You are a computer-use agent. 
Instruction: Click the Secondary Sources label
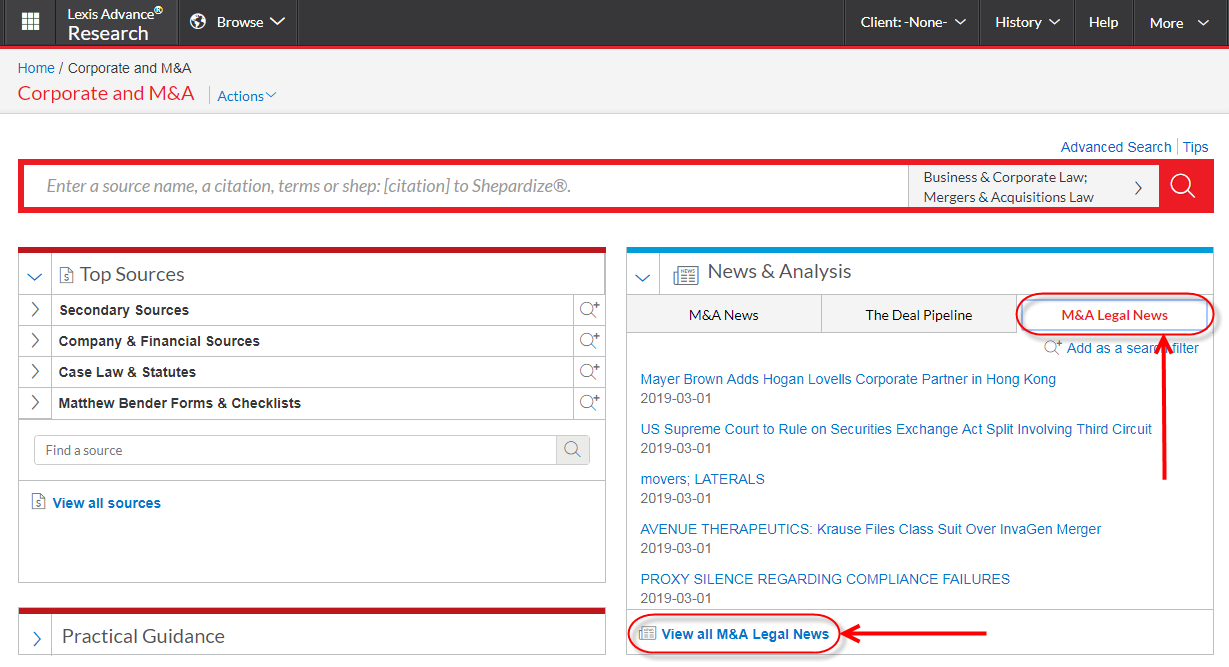pyautogui.click(x=124, y=310)
